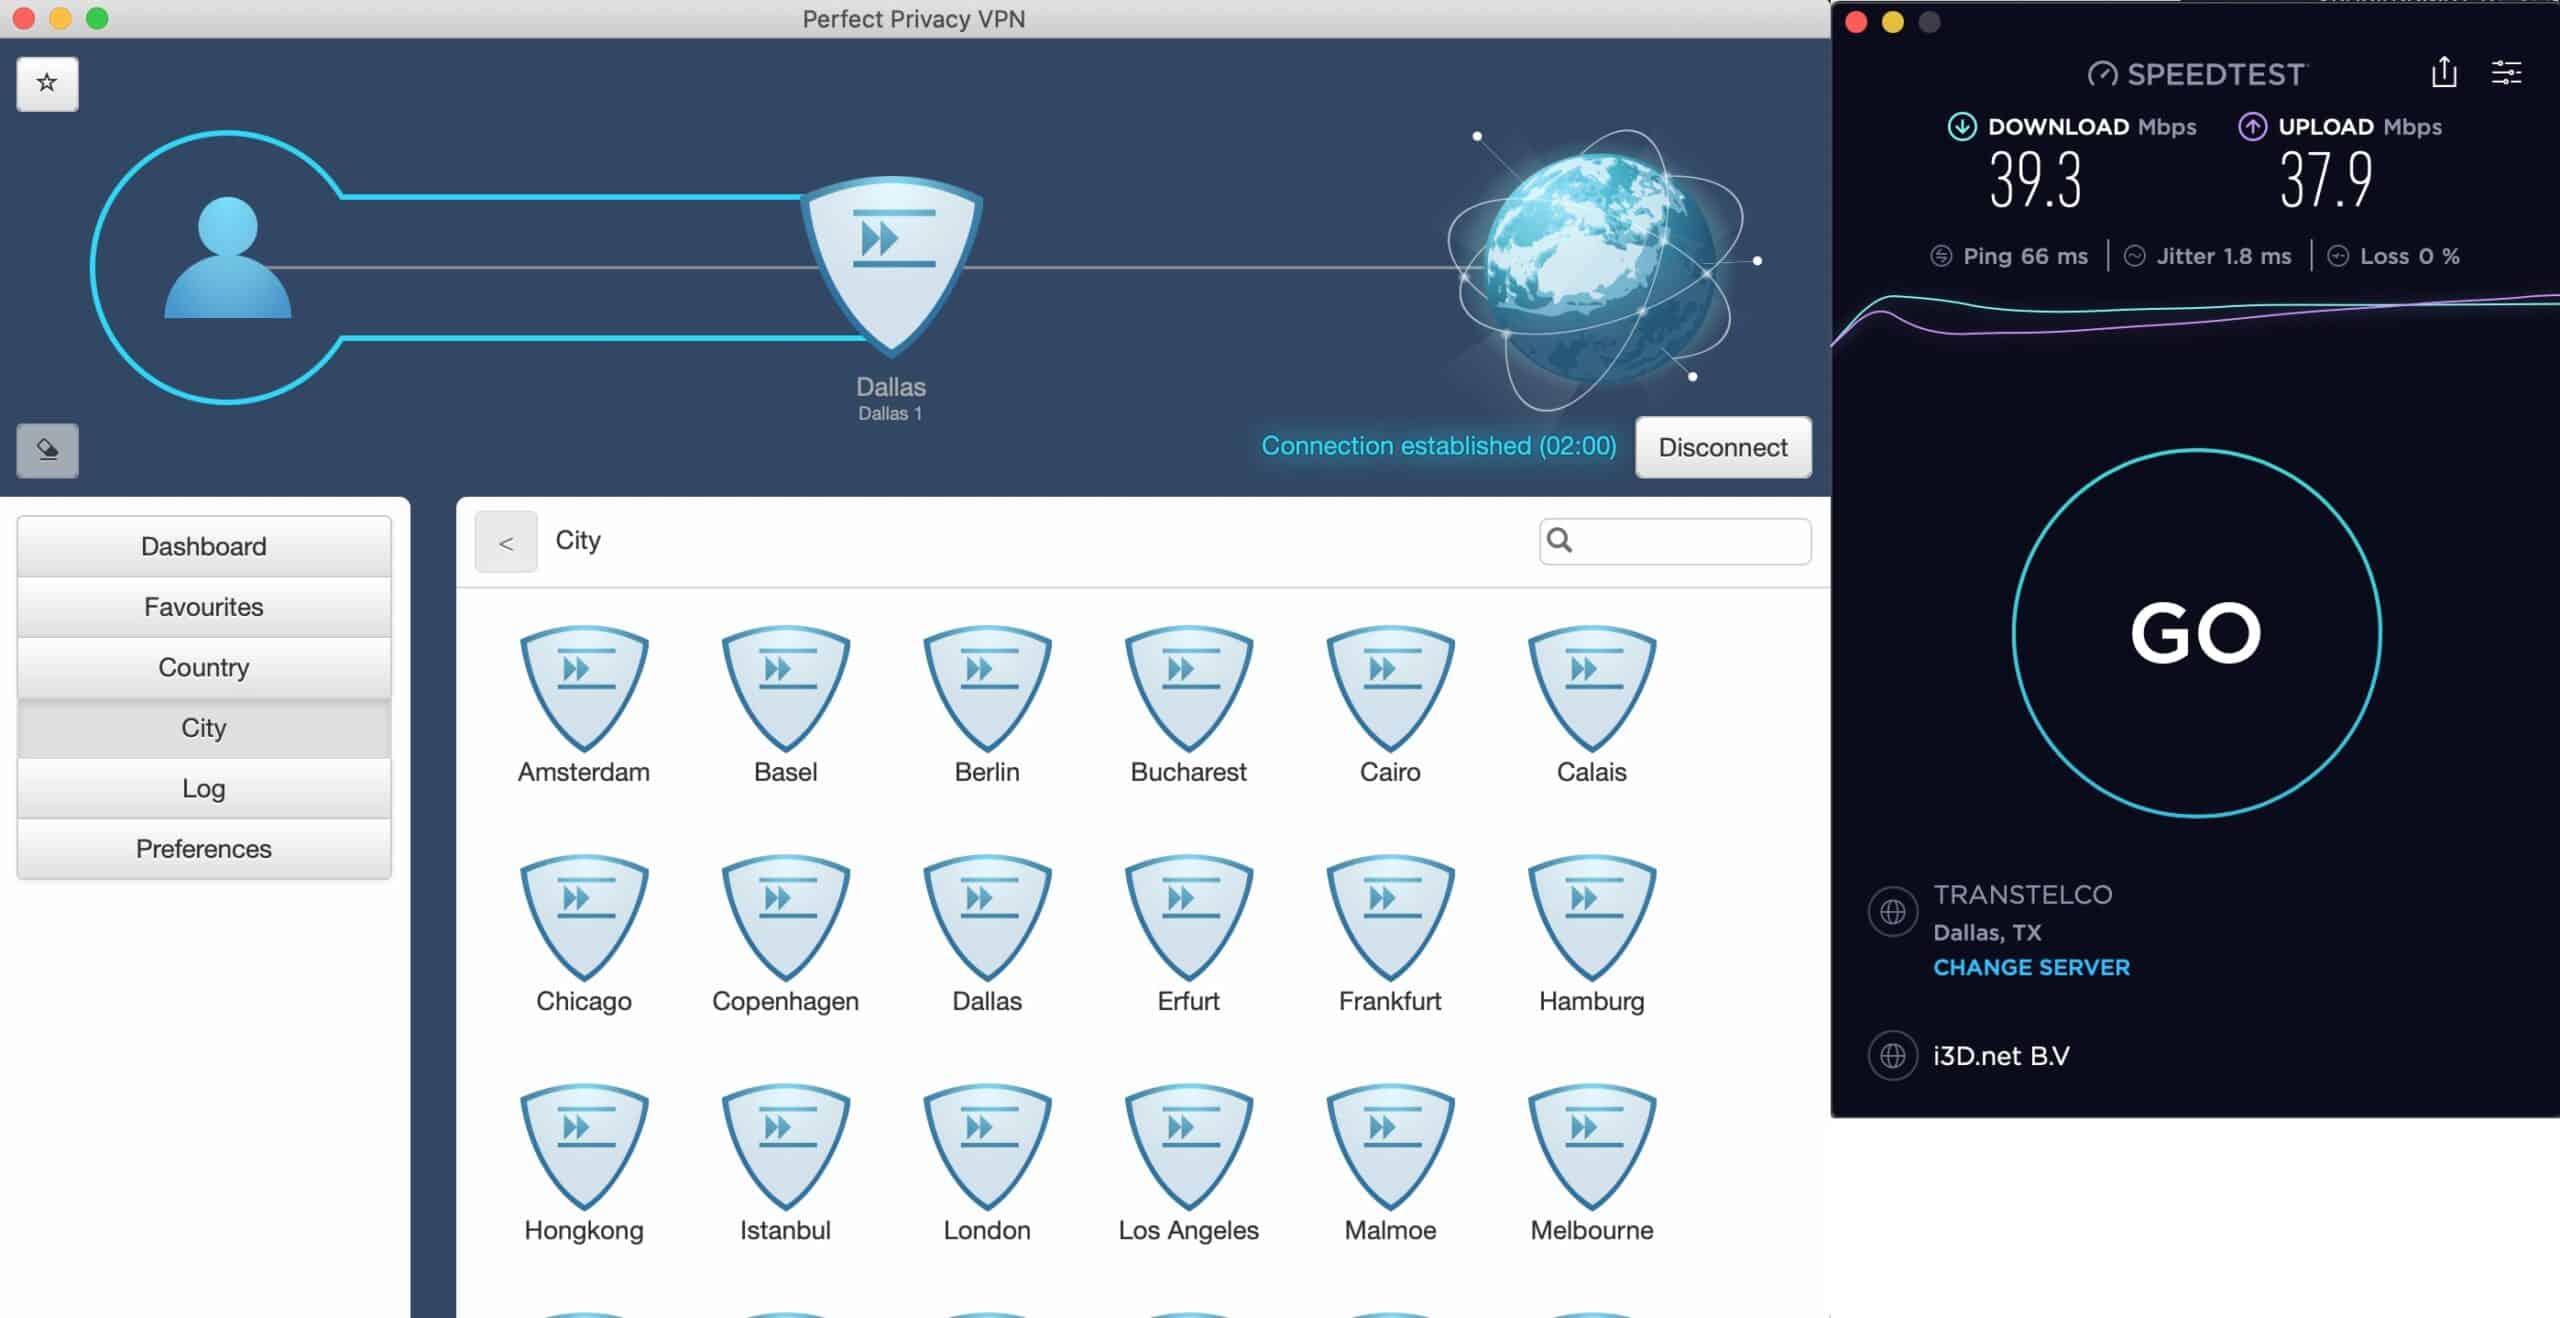2560x1318 pixels.
Task: Open the Country tab
Action: tap(204, 667)
